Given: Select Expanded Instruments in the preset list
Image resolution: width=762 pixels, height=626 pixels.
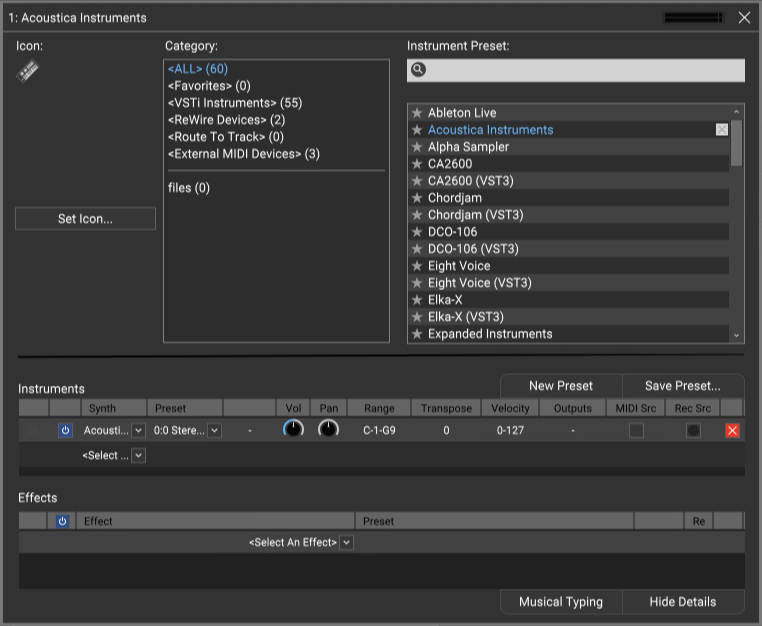Looking at the screenshot, I should click(x=569, y=334).
